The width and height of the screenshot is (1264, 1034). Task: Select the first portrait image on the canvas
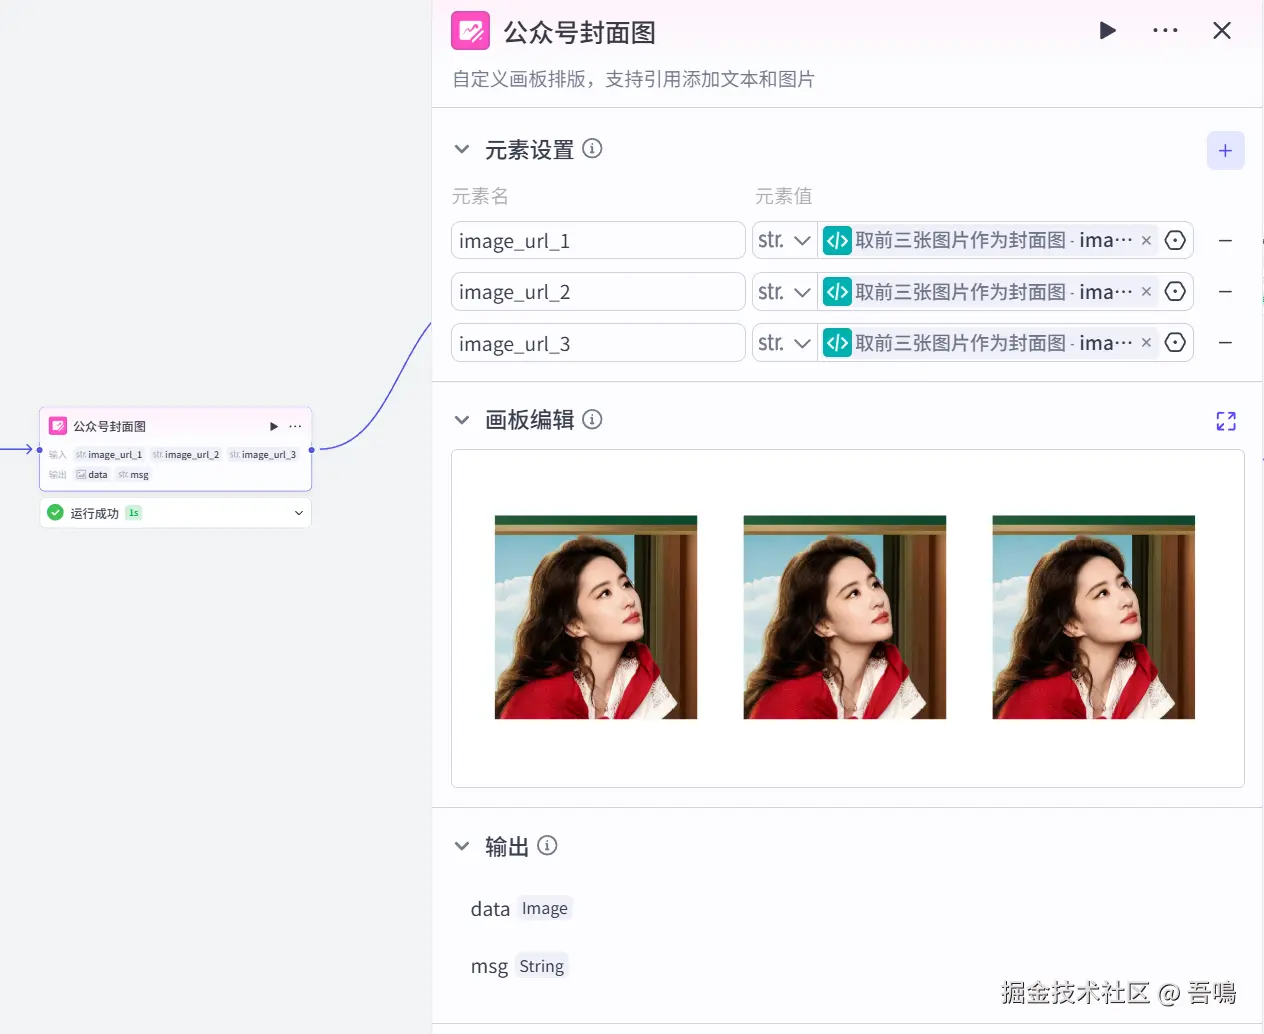click(x=596, y=617)
